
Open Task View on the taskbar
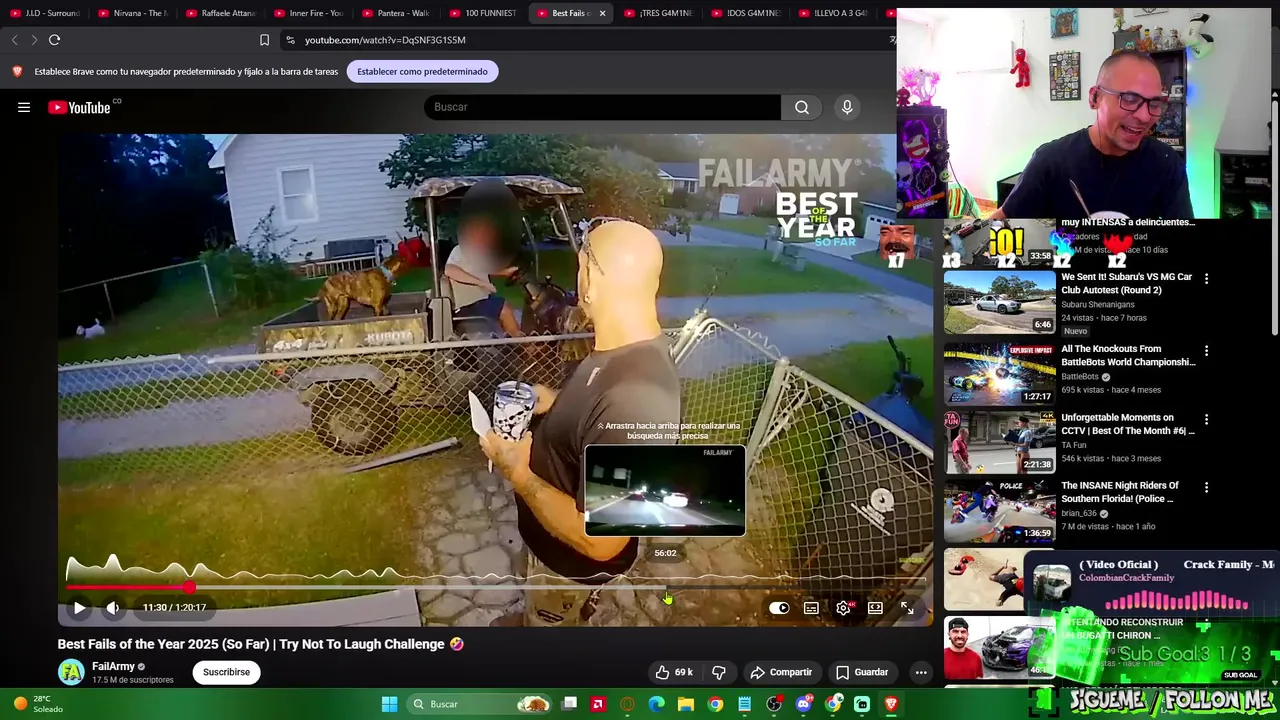(569, 704)
